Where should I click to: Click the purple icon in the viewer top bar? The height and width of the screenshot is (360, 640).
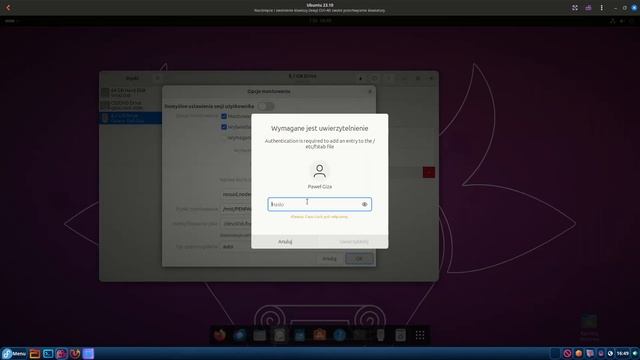pyautogui.click(x=588, y=7)
